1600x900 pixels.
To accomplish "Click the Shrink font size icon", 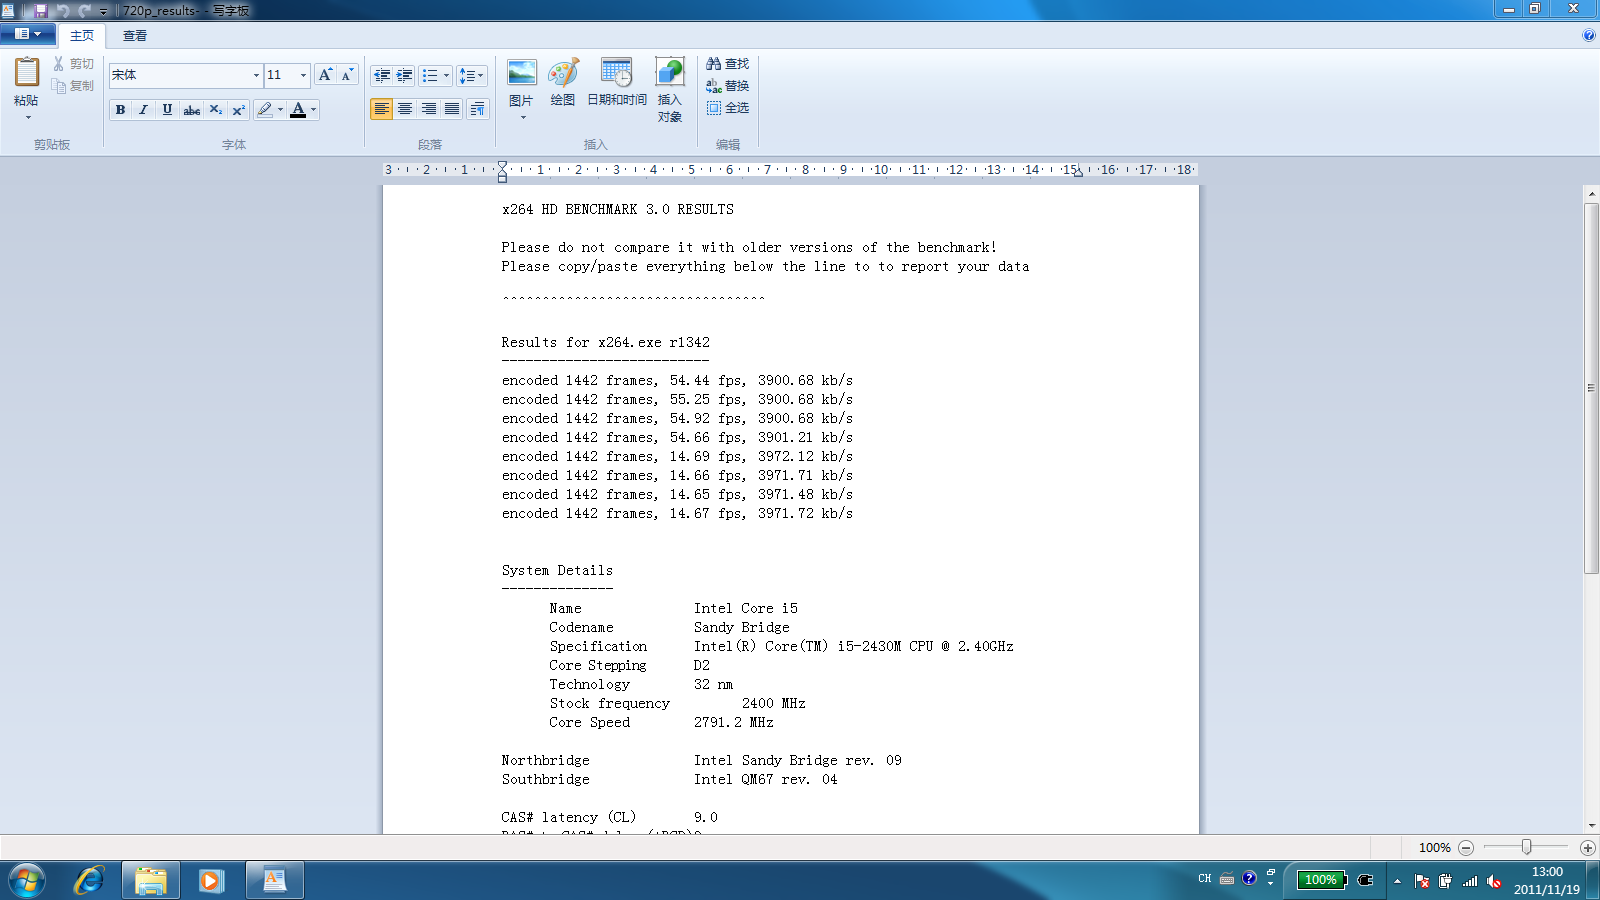I will point(347,75).
